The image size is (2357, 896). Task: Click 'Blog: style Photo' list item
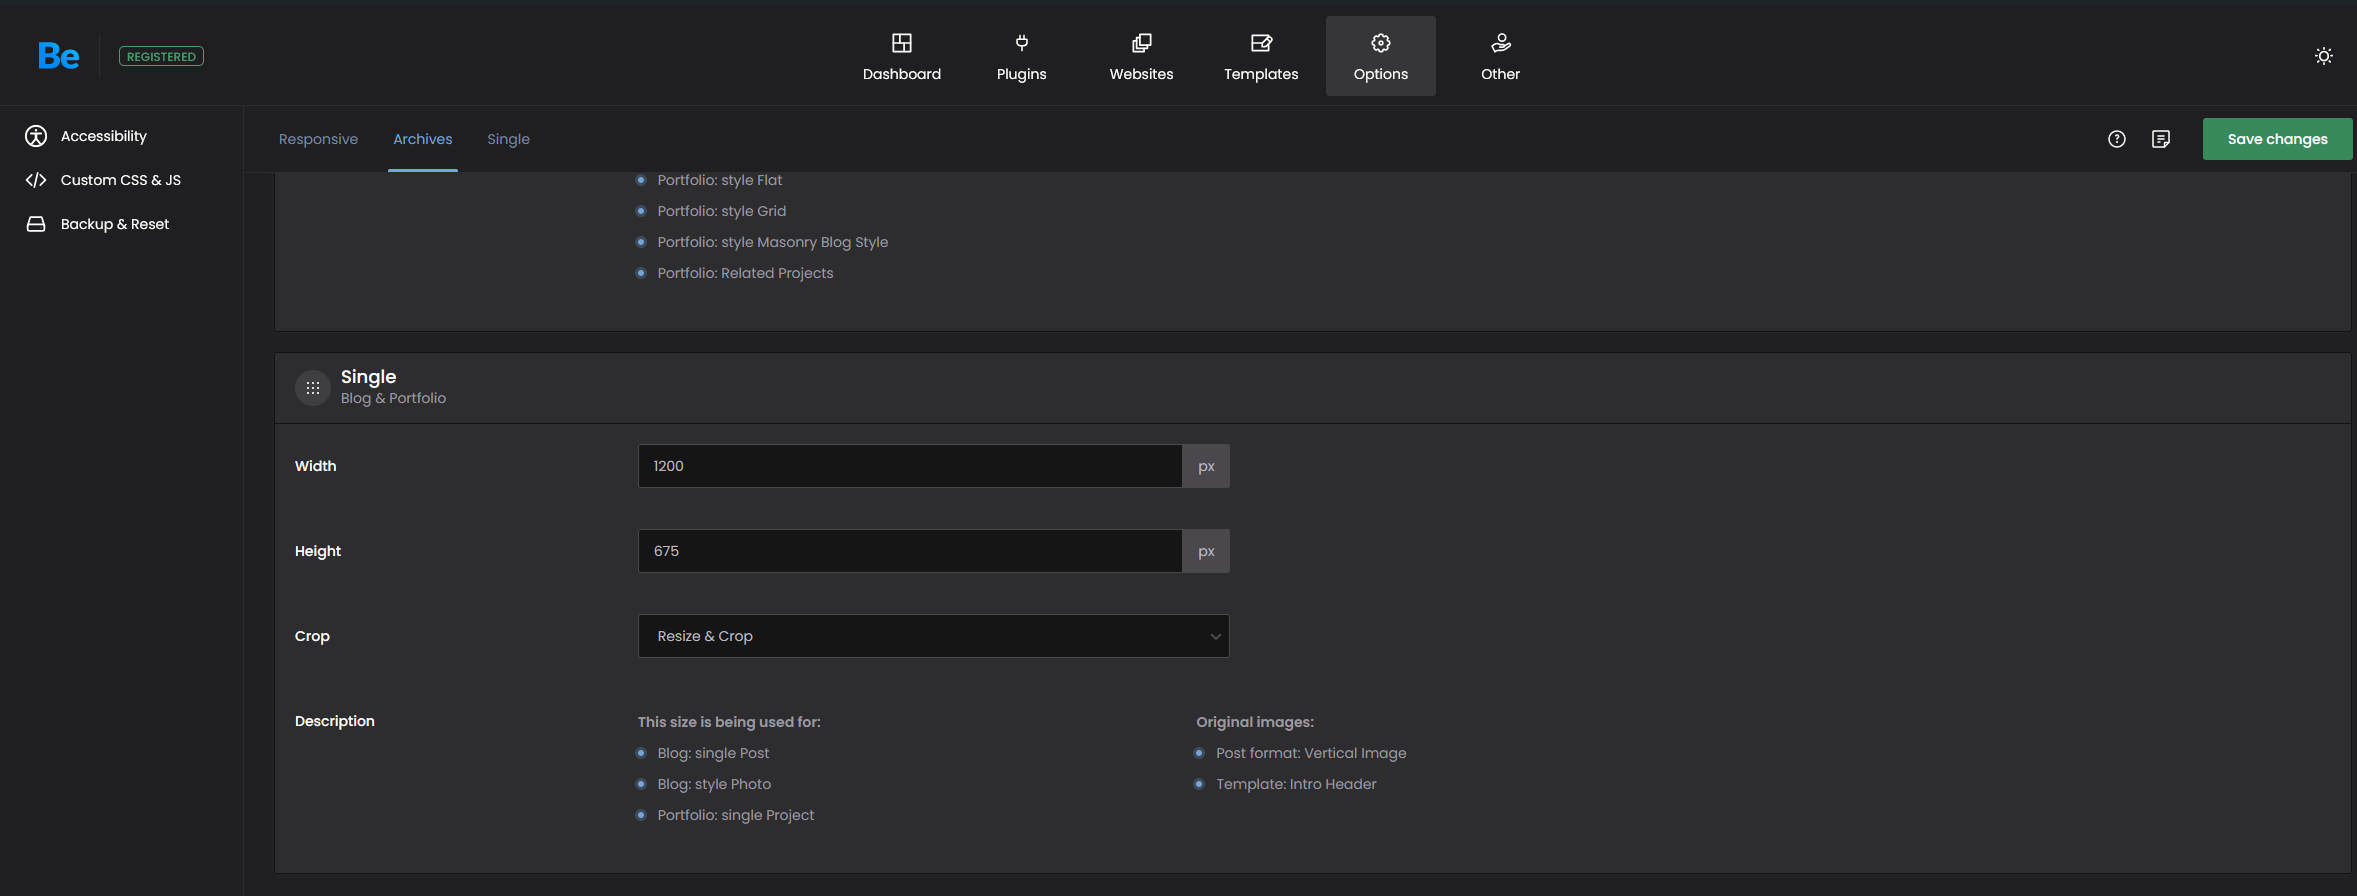click(714, 784)
